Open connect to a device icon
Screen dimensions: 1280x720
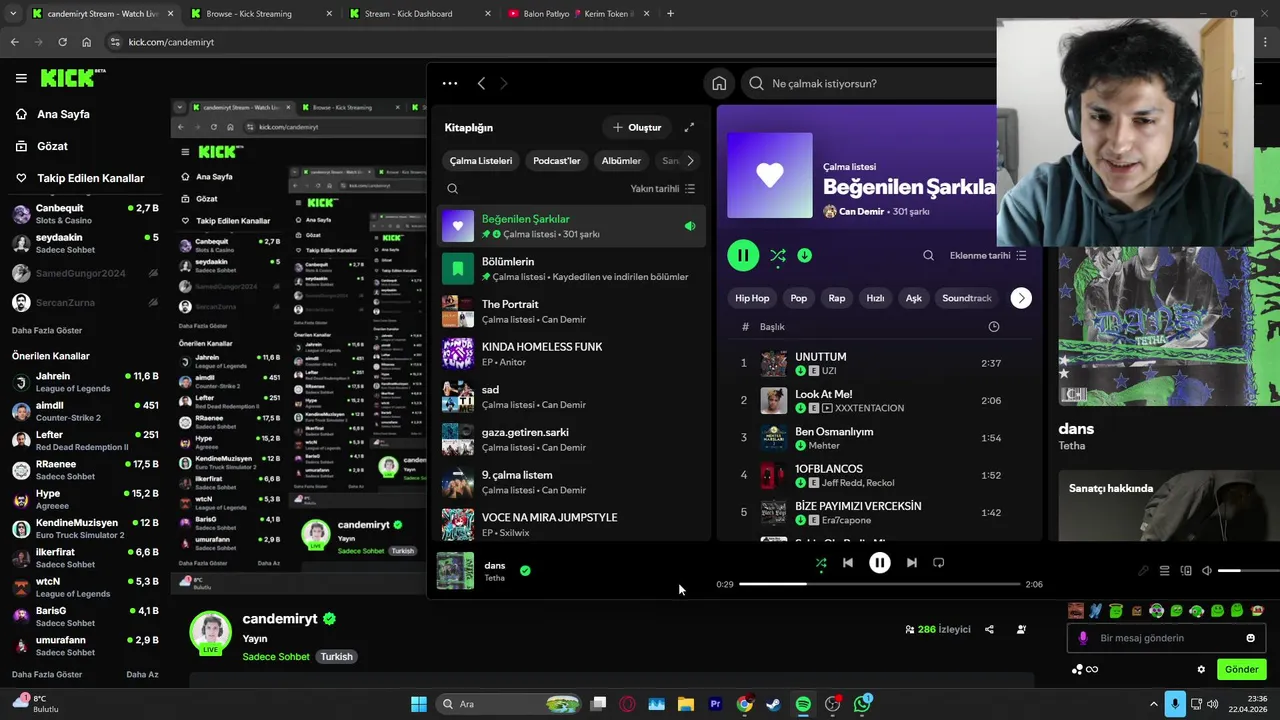click(x=1186, y=571)
